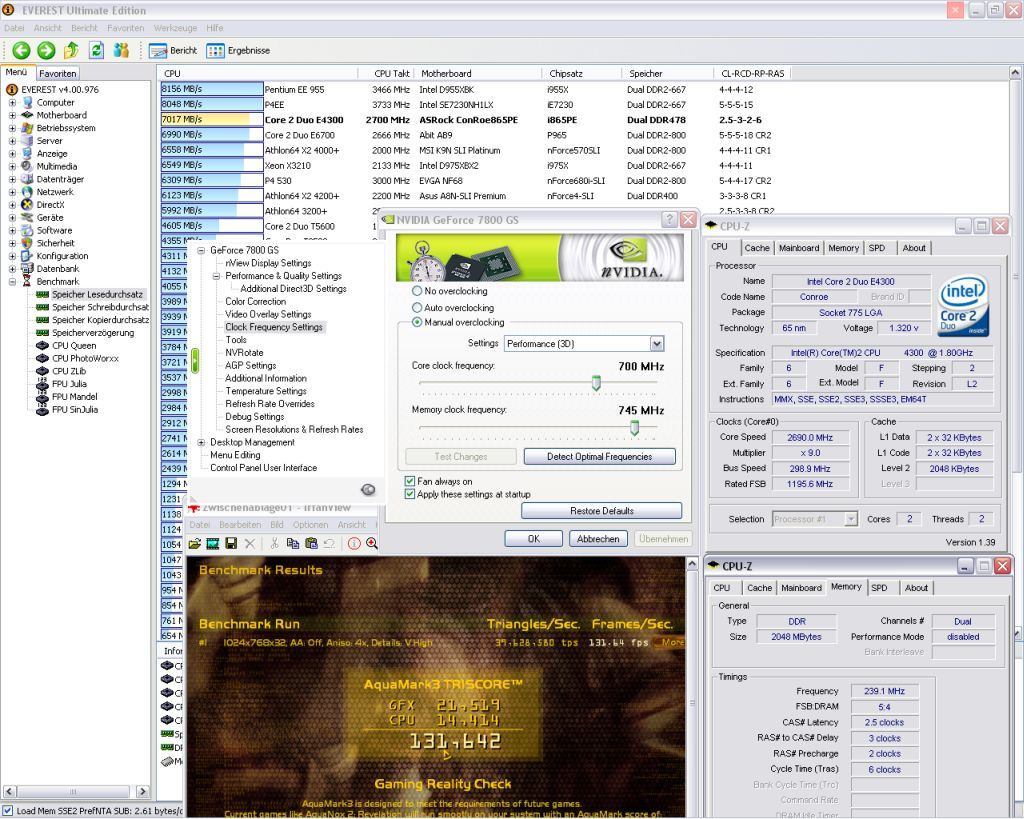The width and height of the screenshot is (1024, 819).
Task: Switch to the Favoriten tab in EVEREST sidebar
Action: coord(57,74)
